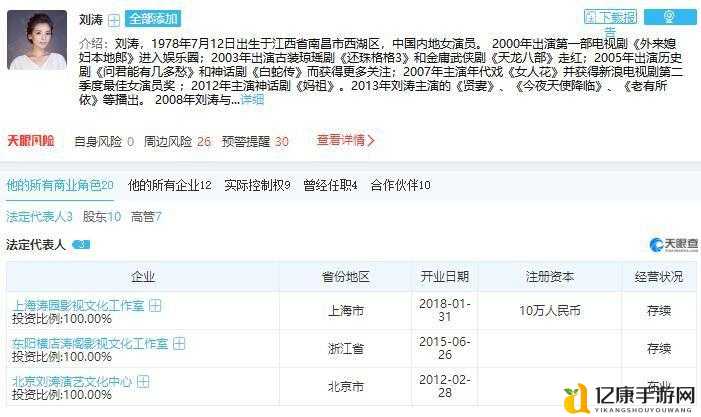
Task: Click the 经营状况 column header
Action: tap(659, 277)
